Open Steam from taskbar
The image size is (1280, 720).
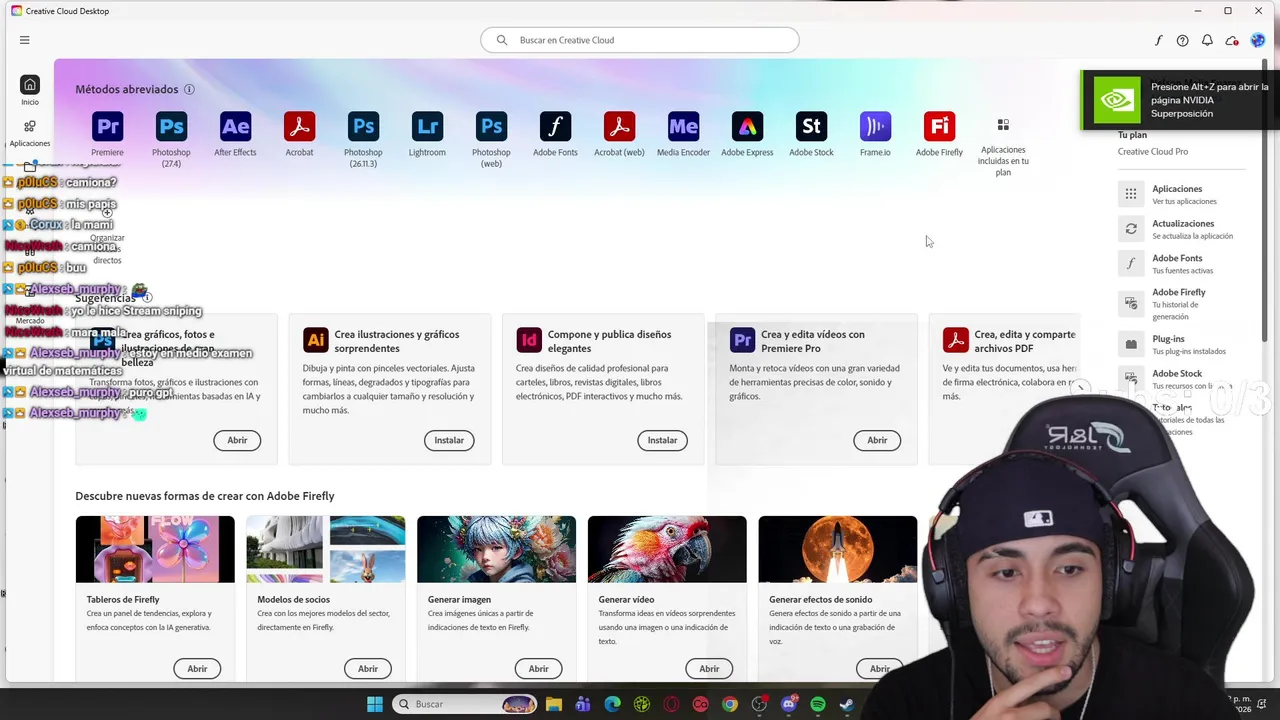[x=847, y=704]
